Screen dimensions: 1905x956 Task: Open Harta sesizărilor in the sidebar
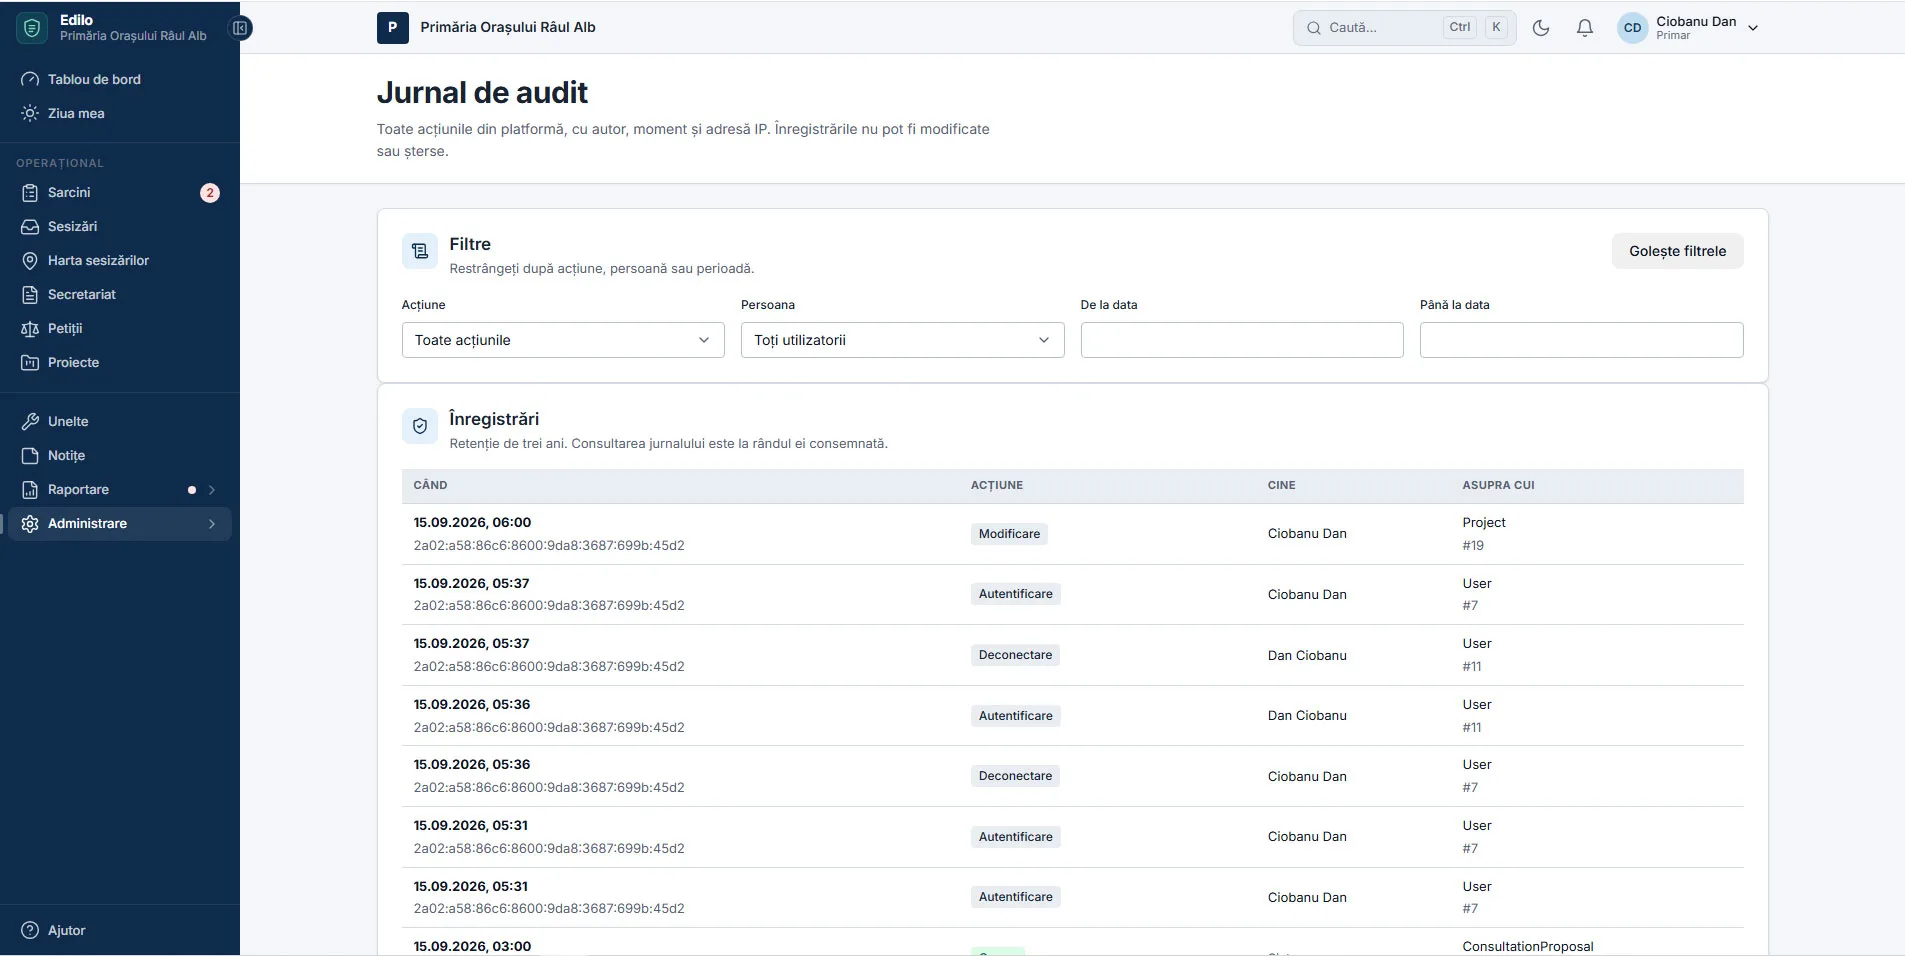(120, 260)
